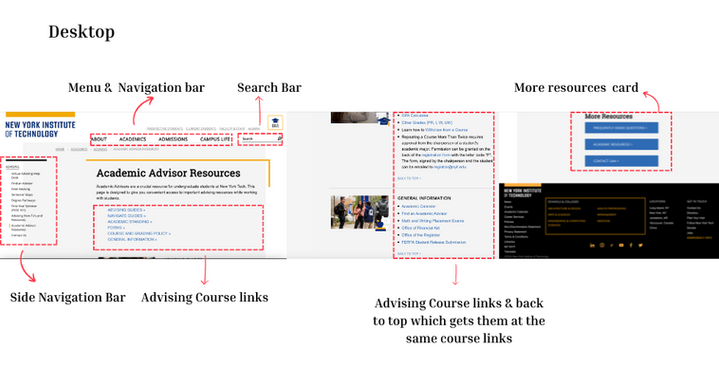Open Architecture & Design footer link
Viewport: 719px width, 367px height.
point(564,209)
